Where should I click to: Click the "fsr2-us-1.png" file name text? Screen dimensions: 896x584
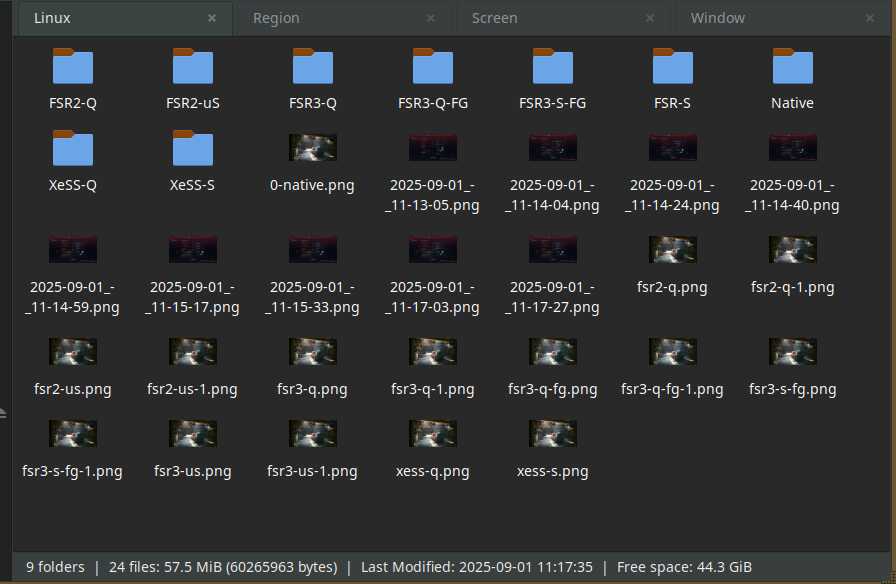[193, 390]
